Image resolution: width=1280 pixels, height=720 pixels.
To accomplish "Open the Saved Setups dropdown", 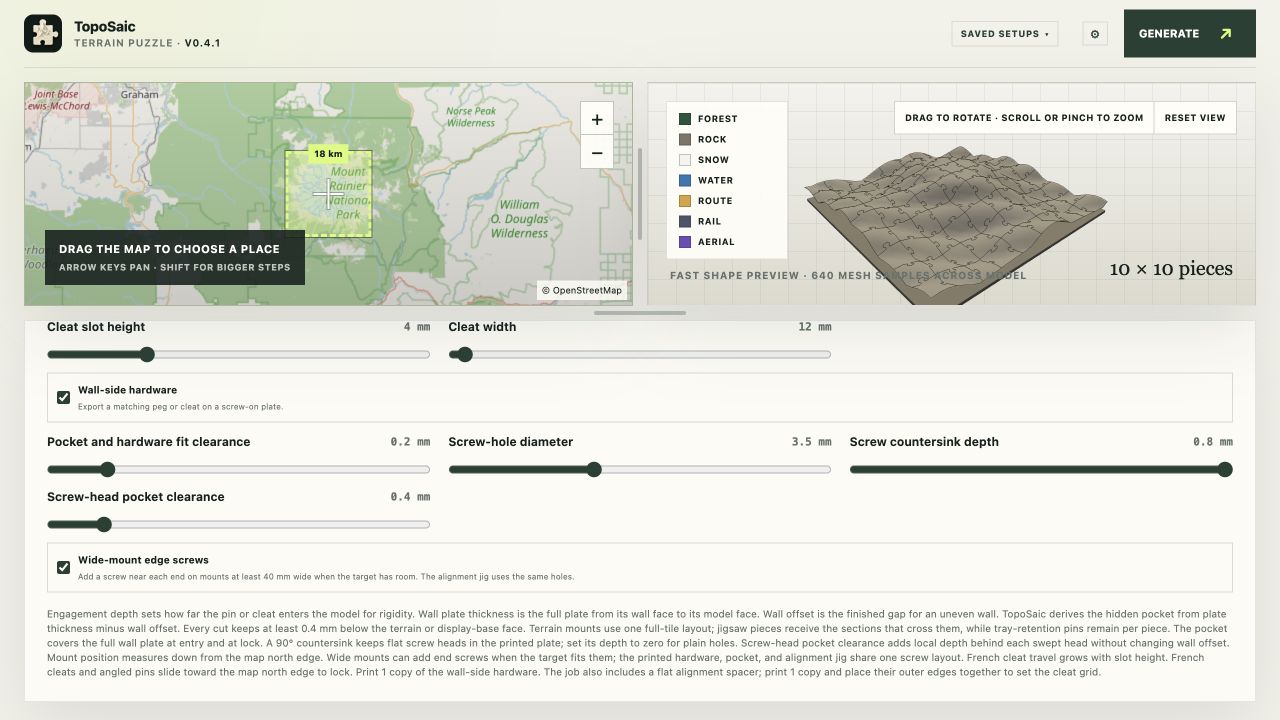I will pyautogui.click(x=1005, y=34).
